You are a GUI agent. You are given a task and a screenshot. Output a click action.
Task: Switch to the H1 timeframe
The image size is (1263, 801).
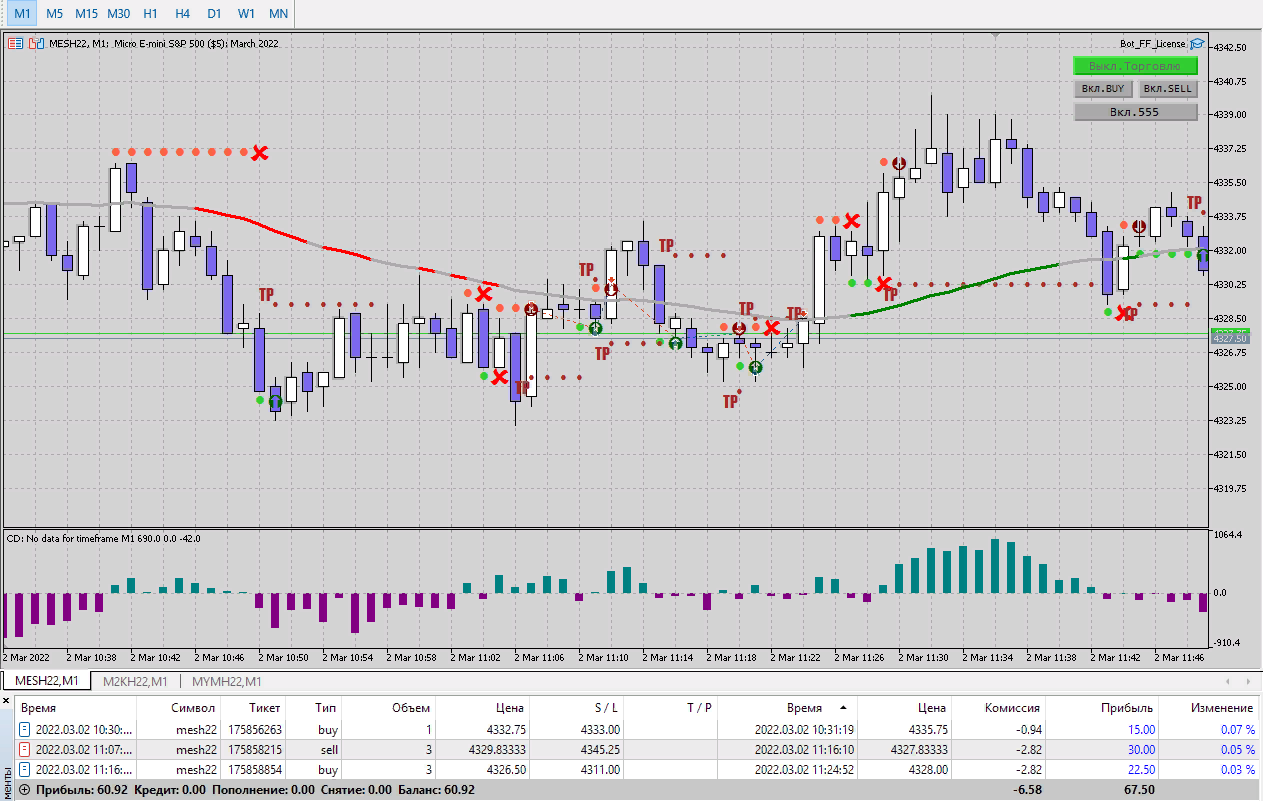coord(150,13)
